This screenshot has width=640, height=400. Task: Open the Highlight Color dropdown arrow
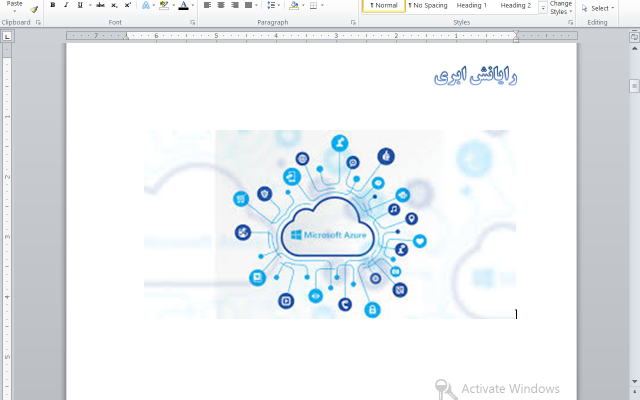[173, 5]
